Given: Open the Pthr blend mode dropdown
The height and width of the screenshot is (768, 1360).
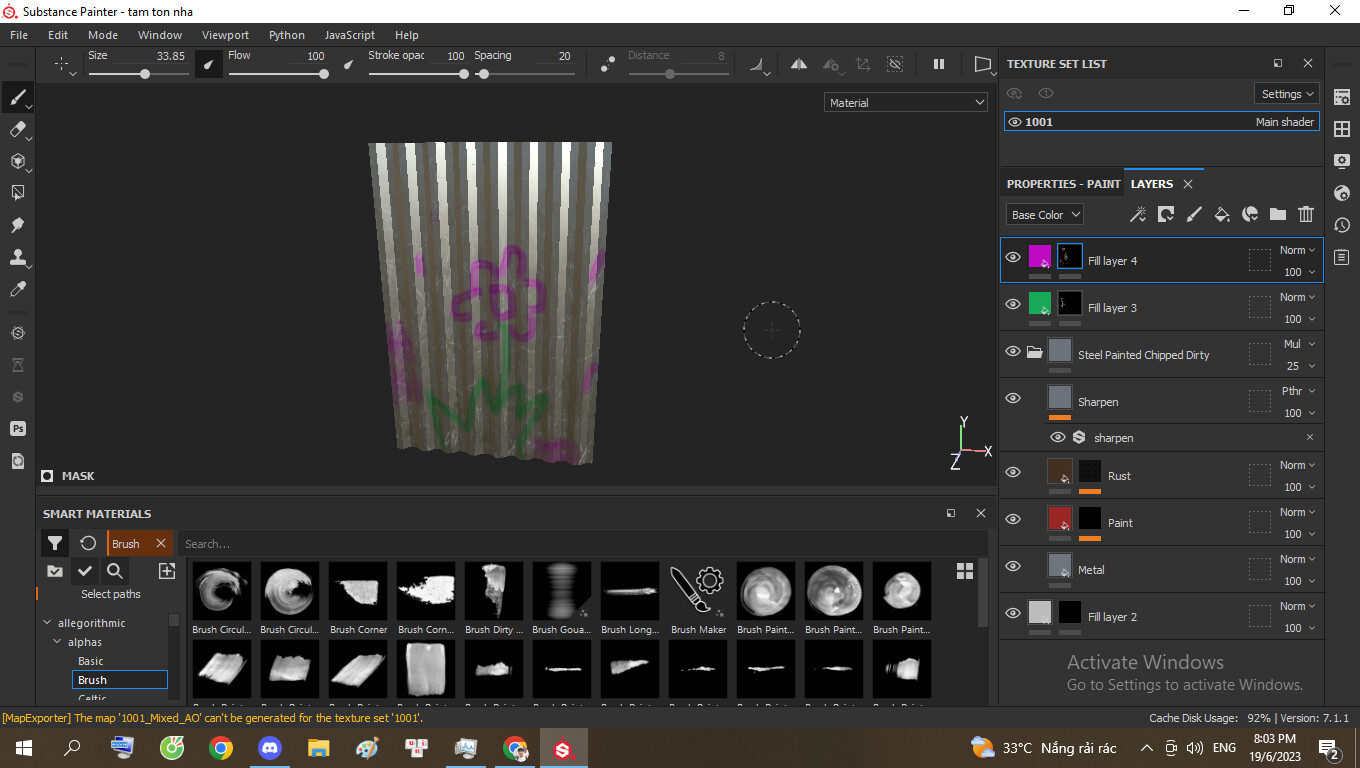Looking at the screenshot, I should (x=1298, y=391).
